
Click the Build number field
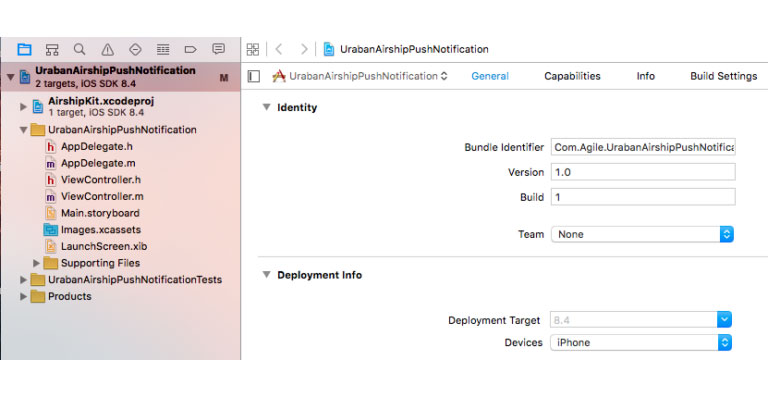coord(643,197)
